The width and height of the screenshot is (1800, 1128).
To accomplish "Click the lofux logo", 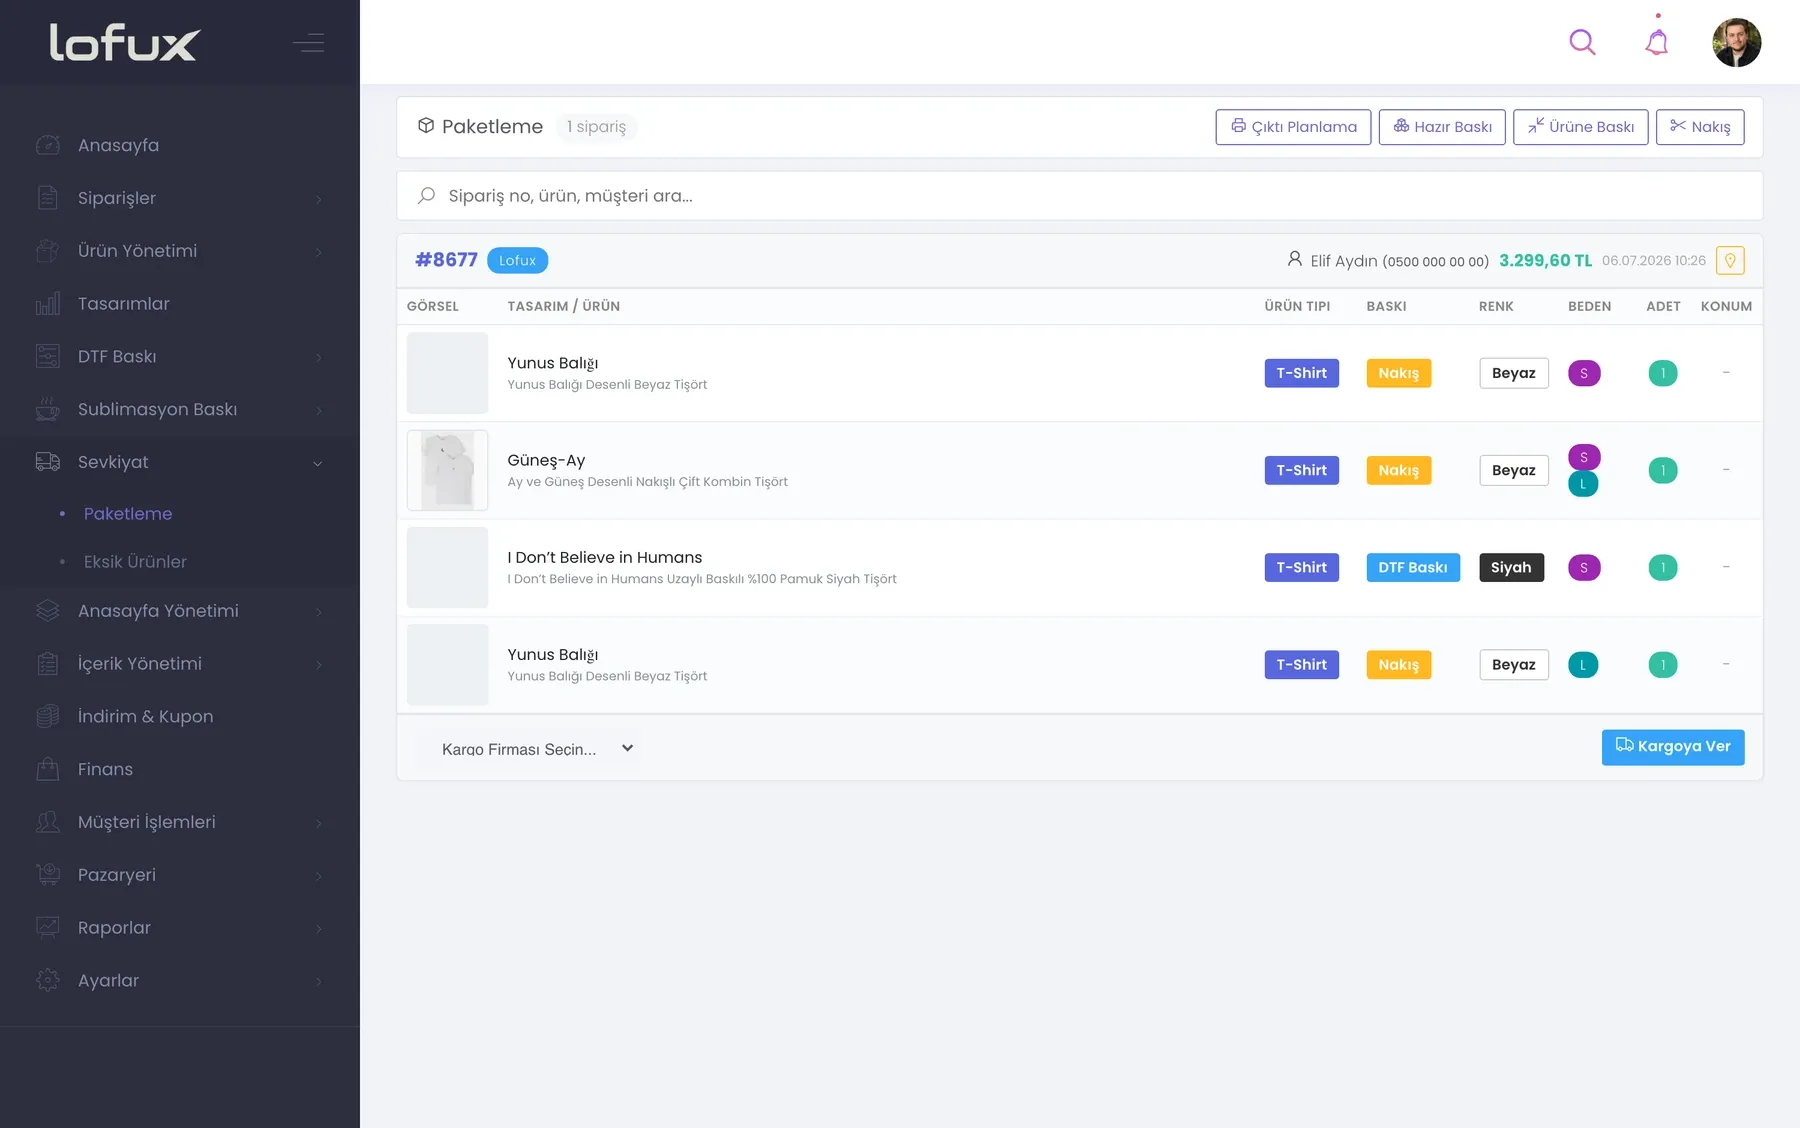I will (125, 43).
